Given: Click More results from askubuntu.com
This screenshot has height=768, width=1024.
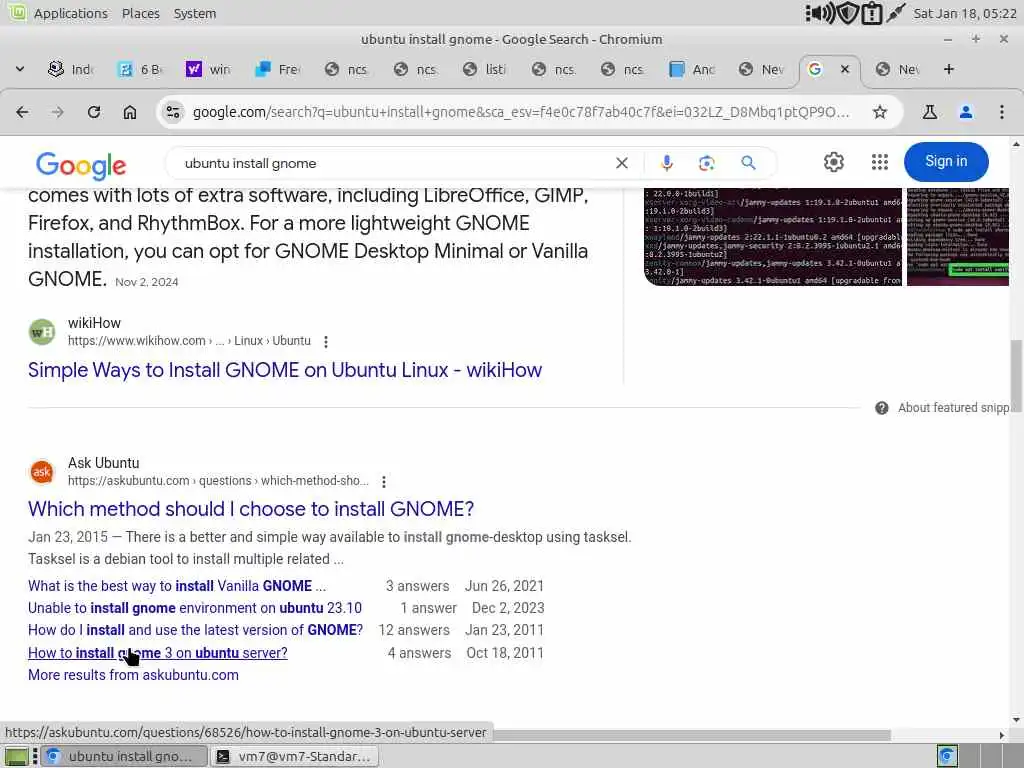Looking at the screenshot, I should (133, 675).
